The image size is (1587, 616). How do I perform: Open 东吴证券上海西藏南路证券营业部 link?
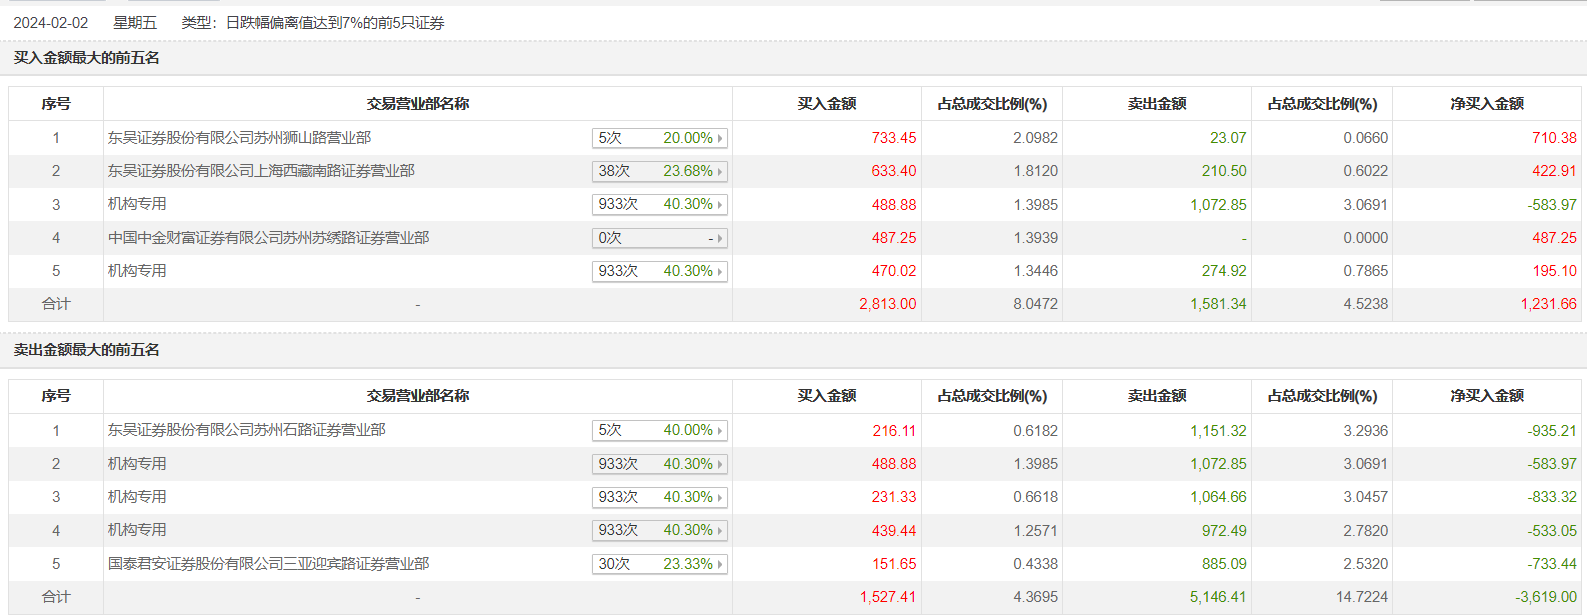(x=261, y=171)
